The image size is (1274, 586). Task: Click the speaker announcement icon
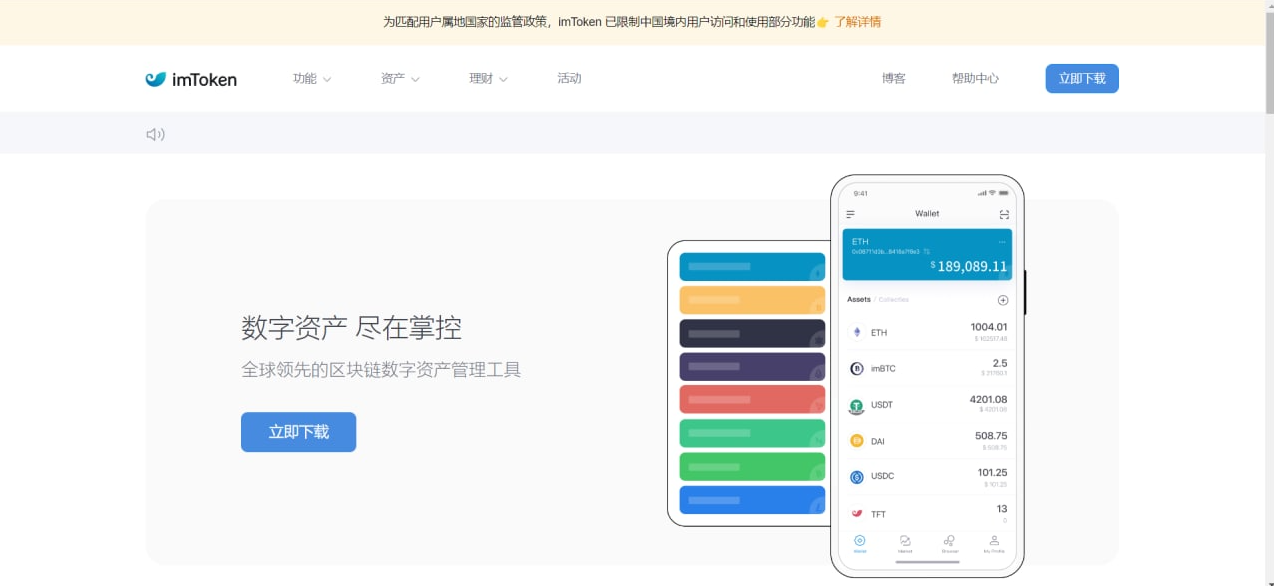click(x=155, y=134)
